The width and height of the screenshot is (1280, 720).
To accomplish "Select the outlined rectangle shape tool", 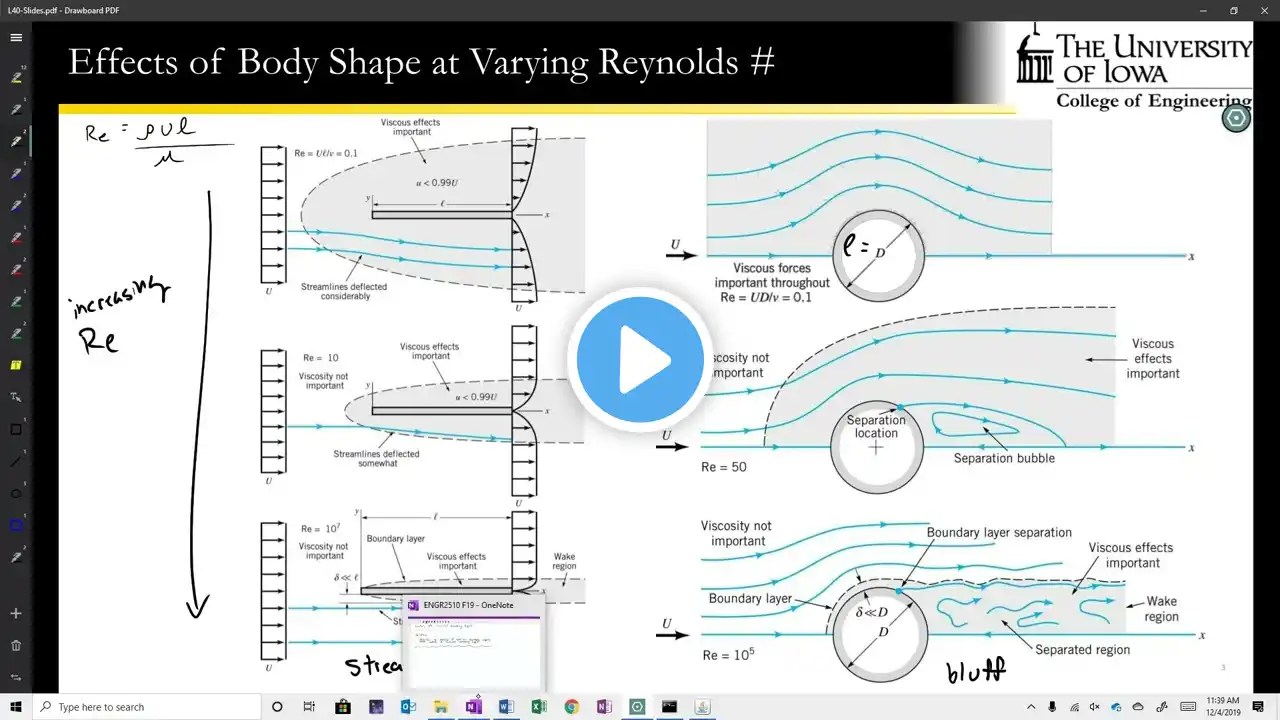I will pos(16,430).
